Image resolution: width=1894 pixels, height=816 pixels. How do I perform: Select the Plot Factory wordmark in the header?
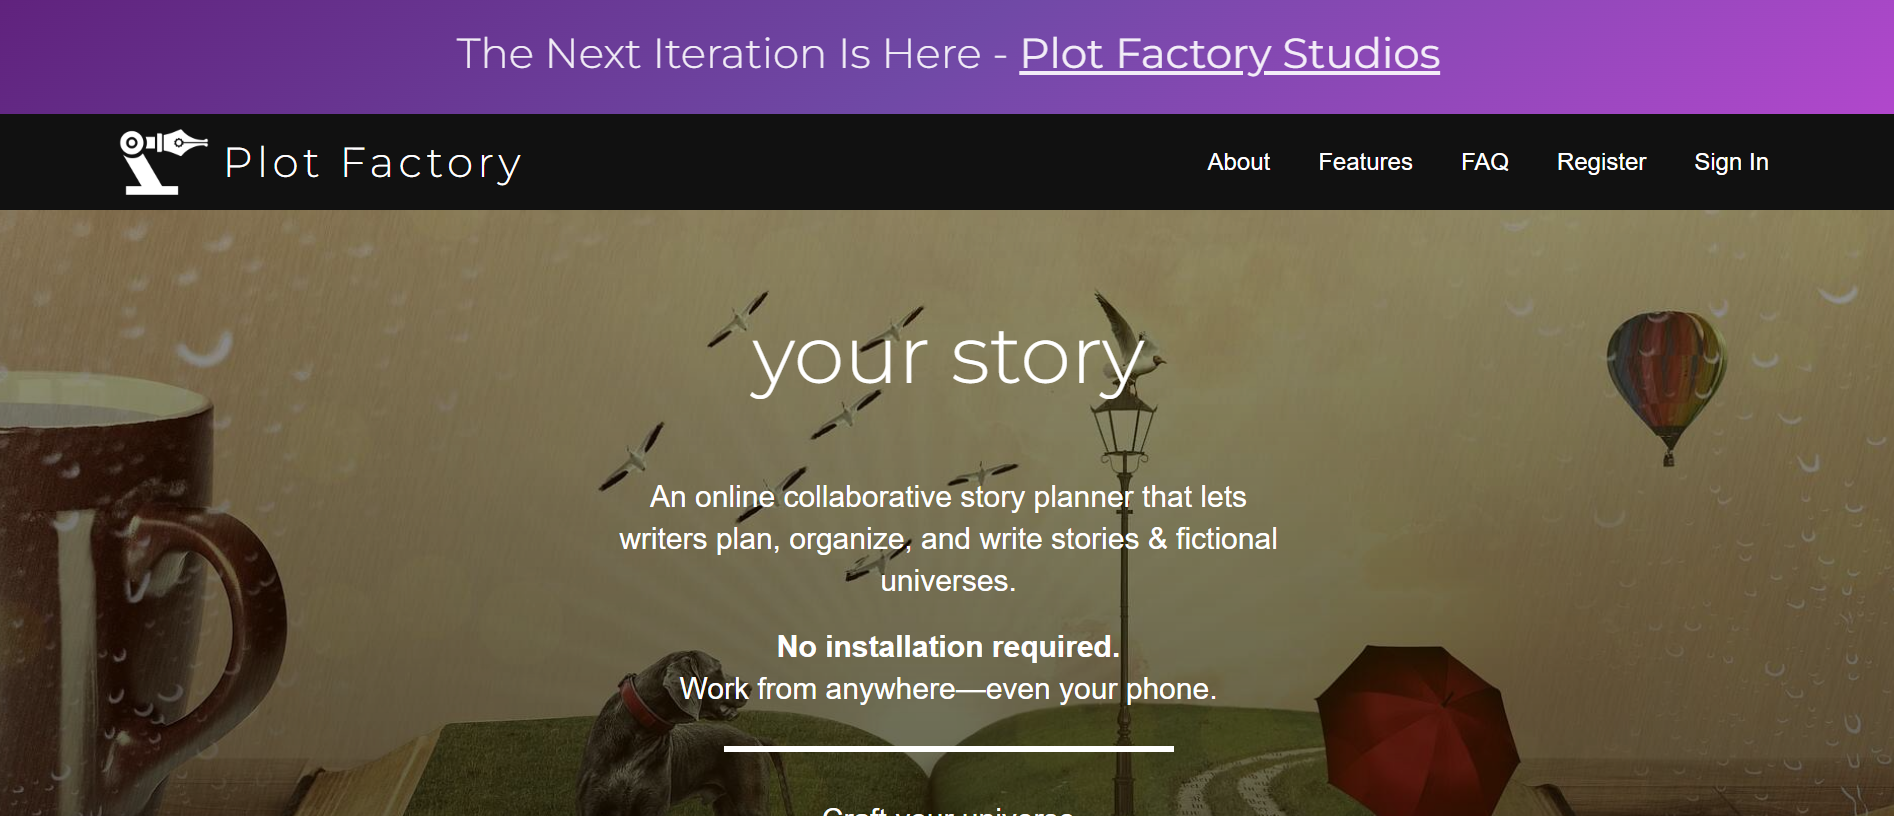click(x=371, y=162)
